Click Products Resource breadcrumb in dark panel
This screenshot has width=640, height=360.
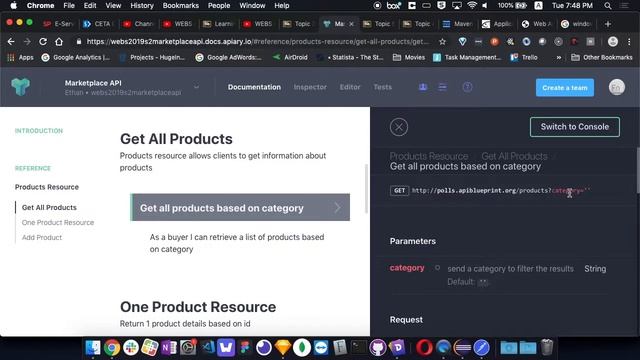pos(429,156)
